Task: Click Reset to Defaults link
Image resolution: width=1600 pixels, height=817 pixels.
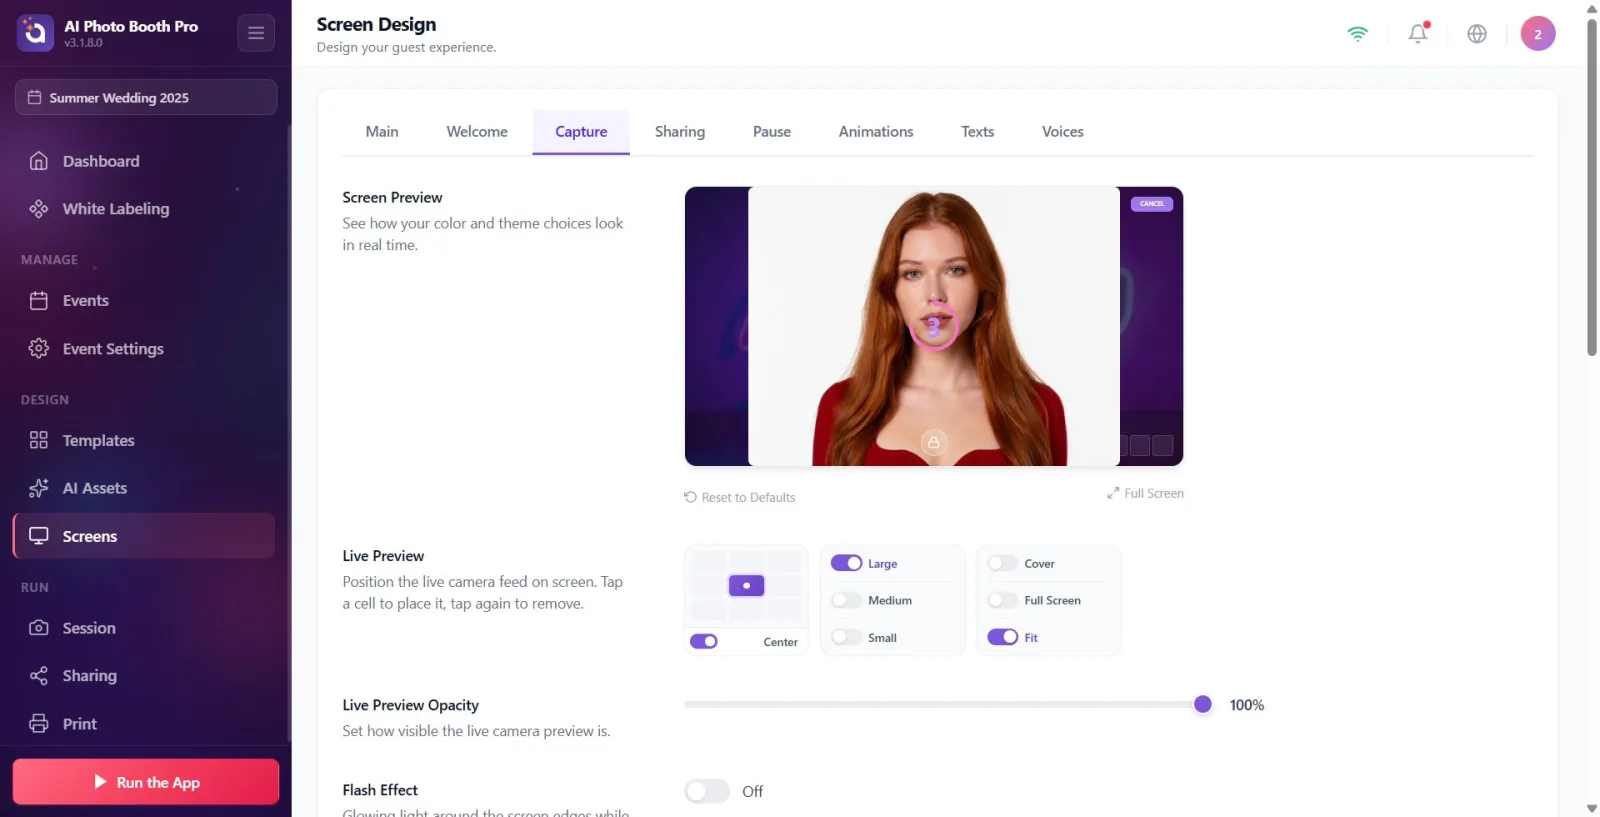Action: point(740,497)
